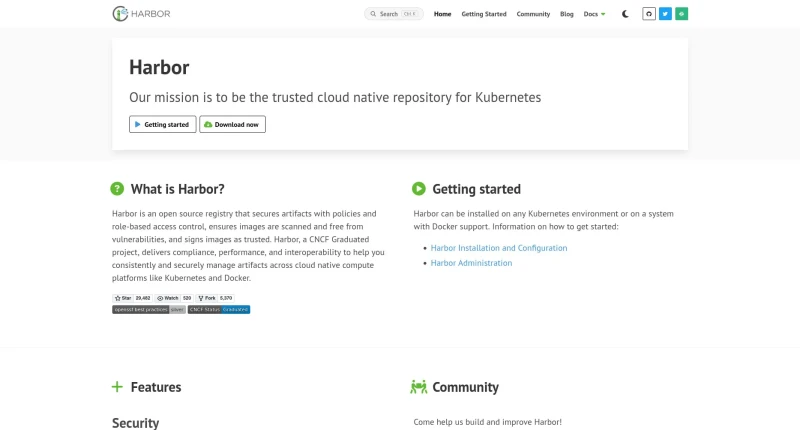Click the GitHub Watch badge

point(167,298)
